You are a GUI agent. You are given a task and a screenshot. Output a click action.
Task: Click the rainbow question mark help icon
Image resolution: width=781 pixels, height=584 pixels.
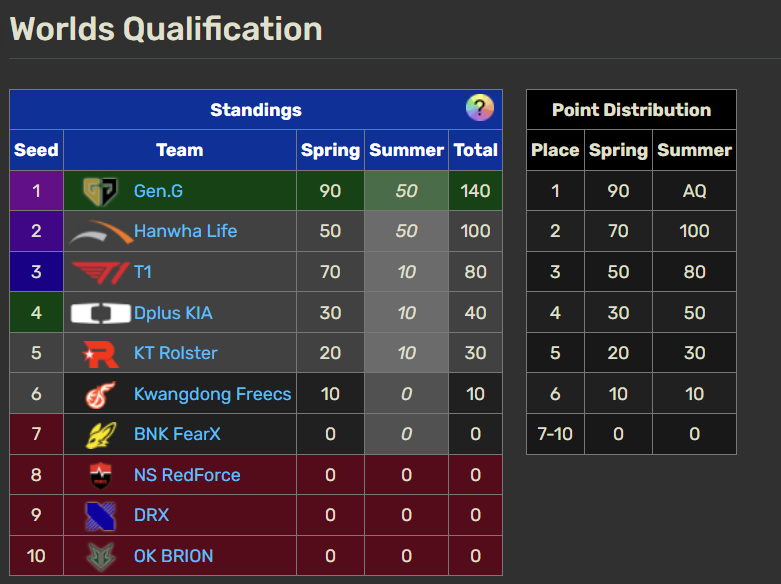[480, 108]
